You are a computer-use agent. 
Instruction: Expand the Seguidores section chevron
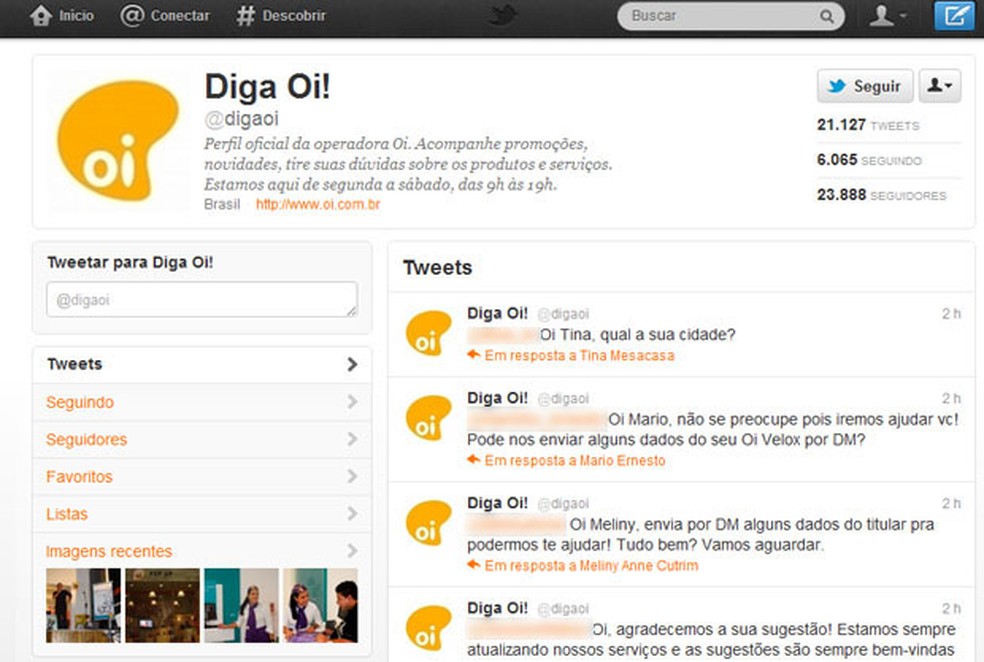point(352,439)
